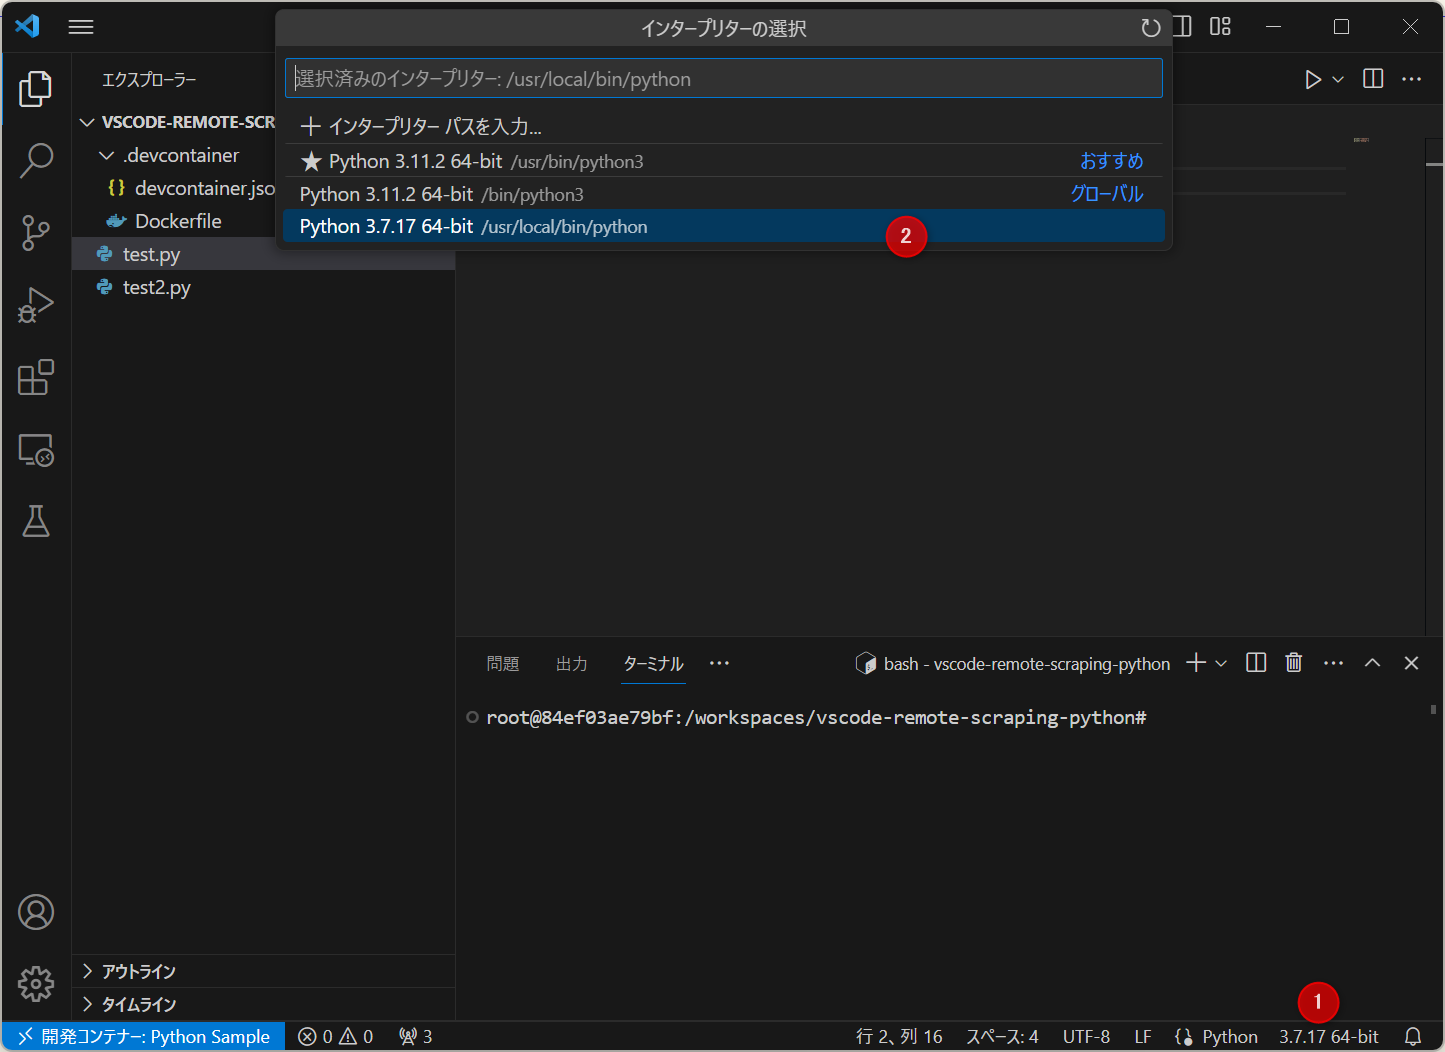Select the 3.7.17 64-bit interpreter status
The height and width of the screenshot is (1052, 1445).
pos(1329,1037)
